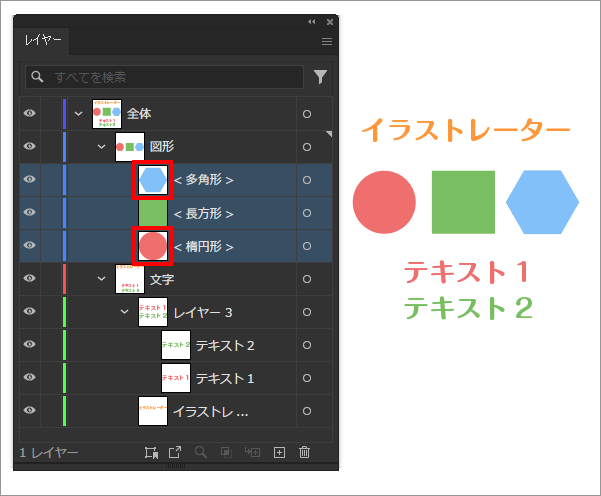Click the red circle thumbnail of 楕円形
Image resolution: width=601 pixels, height=496 pixels.
[153, 246]
